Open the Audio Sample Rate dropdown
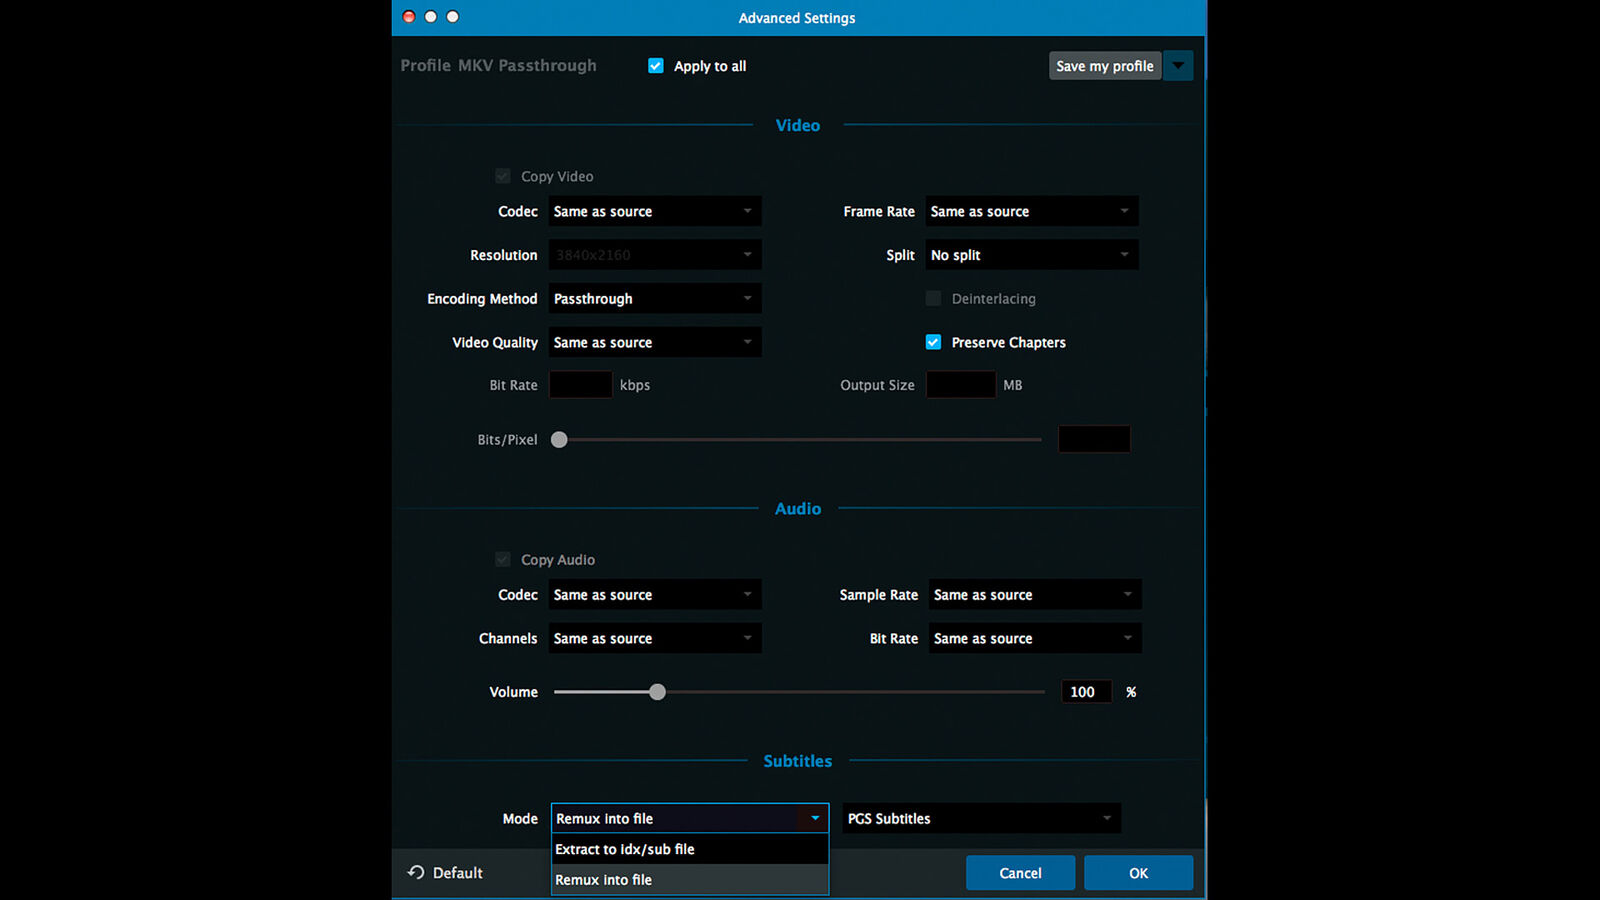This screenshot has width=1600, height=900. (1034, 595)
